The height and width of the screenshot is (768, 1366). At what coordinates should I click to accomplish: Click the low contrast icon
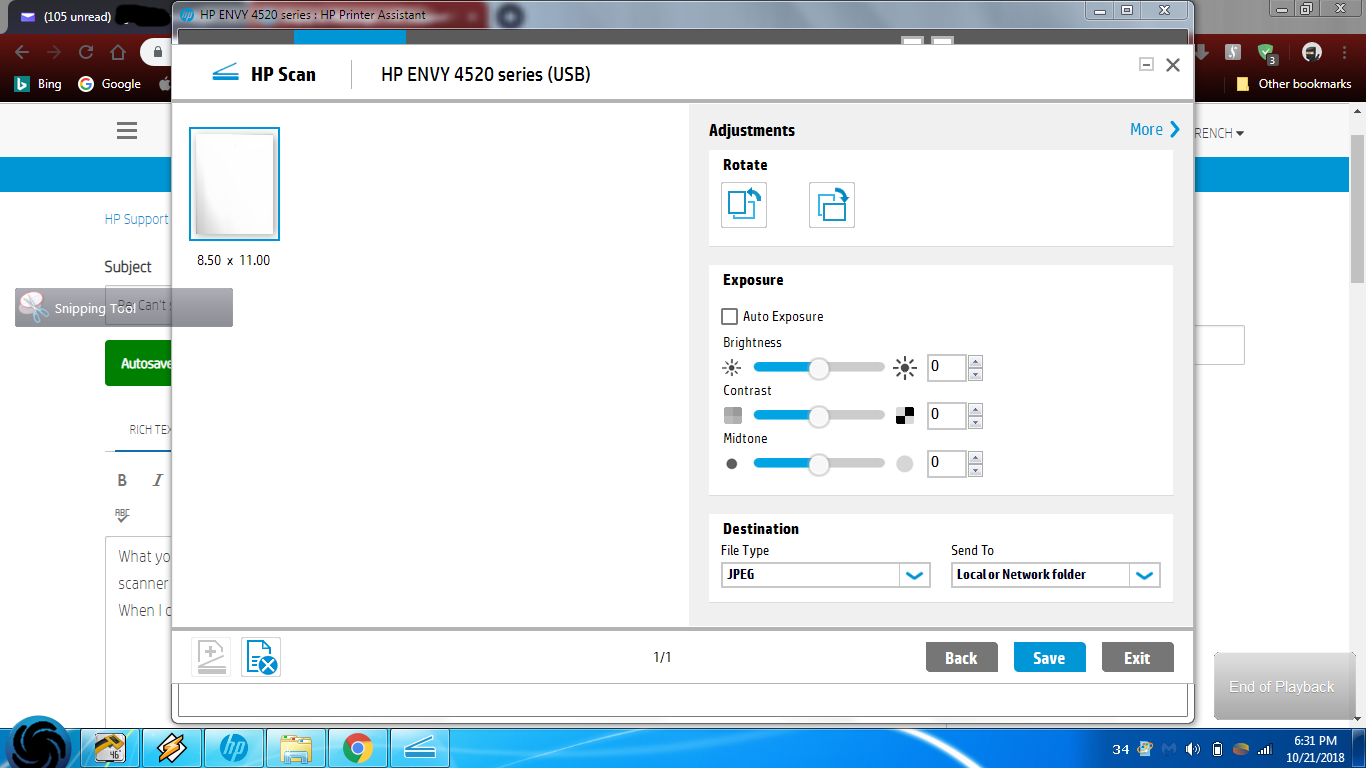click(x=733, y=415)
